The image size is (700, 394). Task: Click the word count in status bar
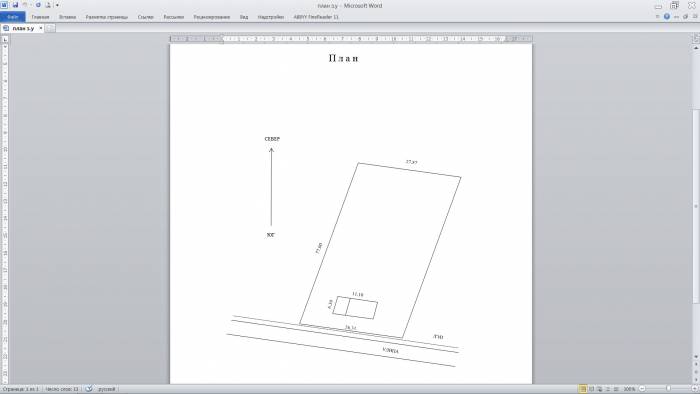[x=62, y=389]
